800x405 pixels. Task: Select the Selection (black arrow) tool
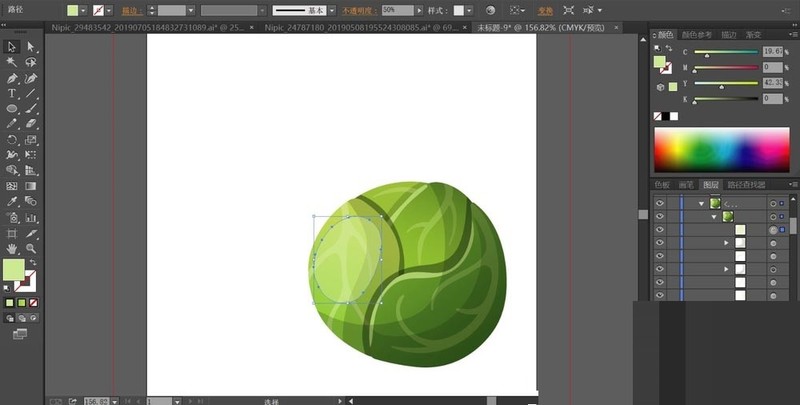pos(12,46)
